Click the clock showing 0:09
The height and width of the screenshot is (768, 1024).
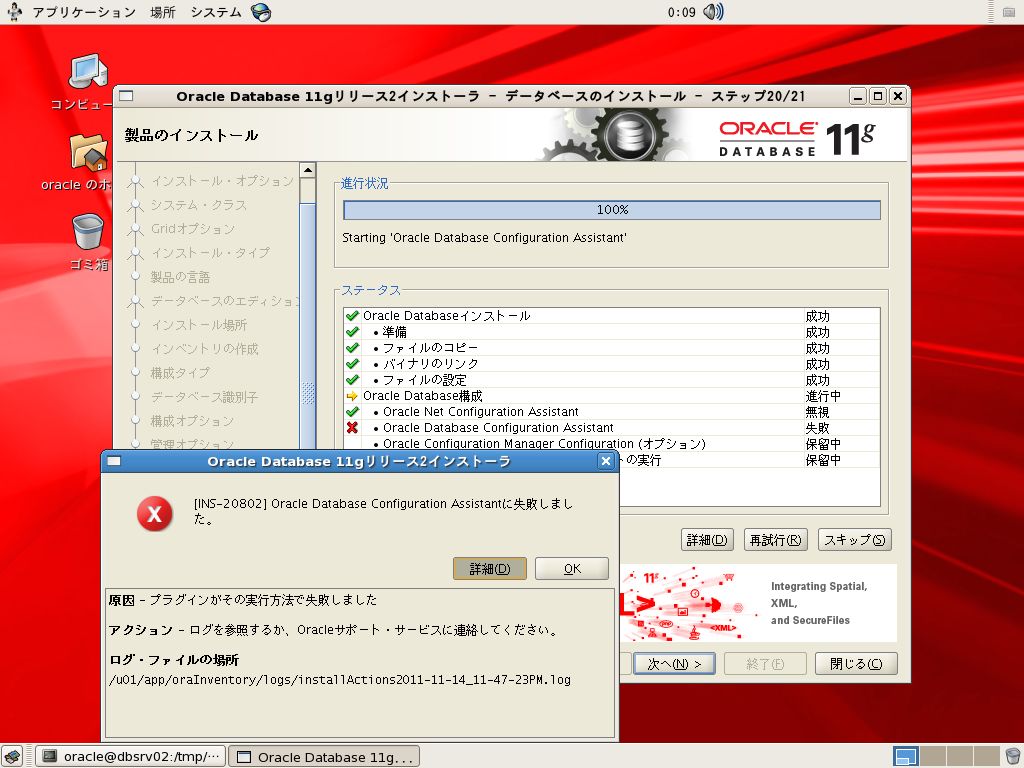tap(681, 12)
